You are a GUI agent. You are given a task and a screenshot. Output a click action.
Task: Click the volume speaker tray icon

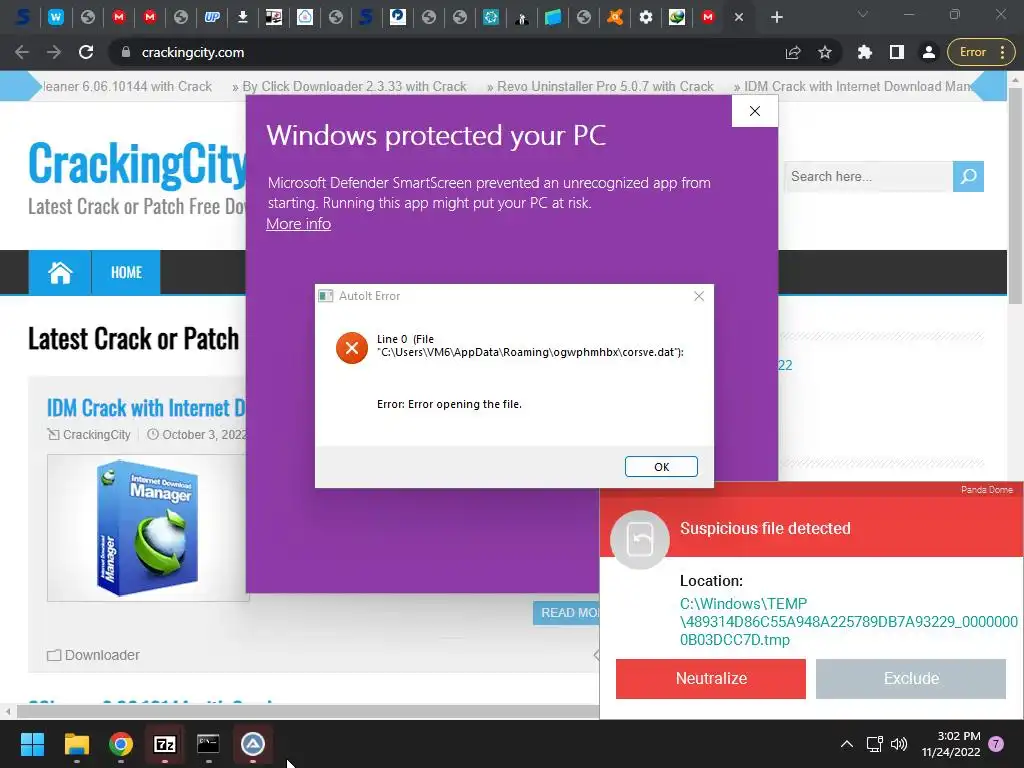pos(899,744)
